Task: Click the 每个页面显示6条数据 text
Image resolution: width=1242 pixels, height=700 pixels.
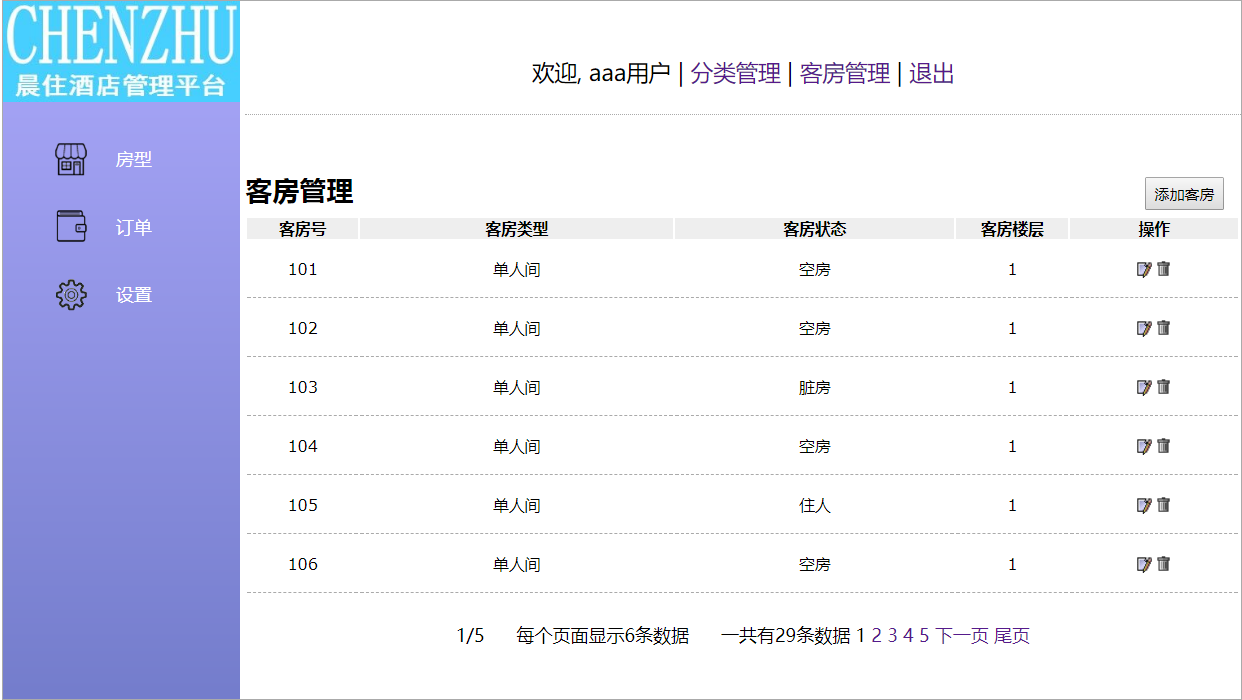Action: (x=603, y=635)
